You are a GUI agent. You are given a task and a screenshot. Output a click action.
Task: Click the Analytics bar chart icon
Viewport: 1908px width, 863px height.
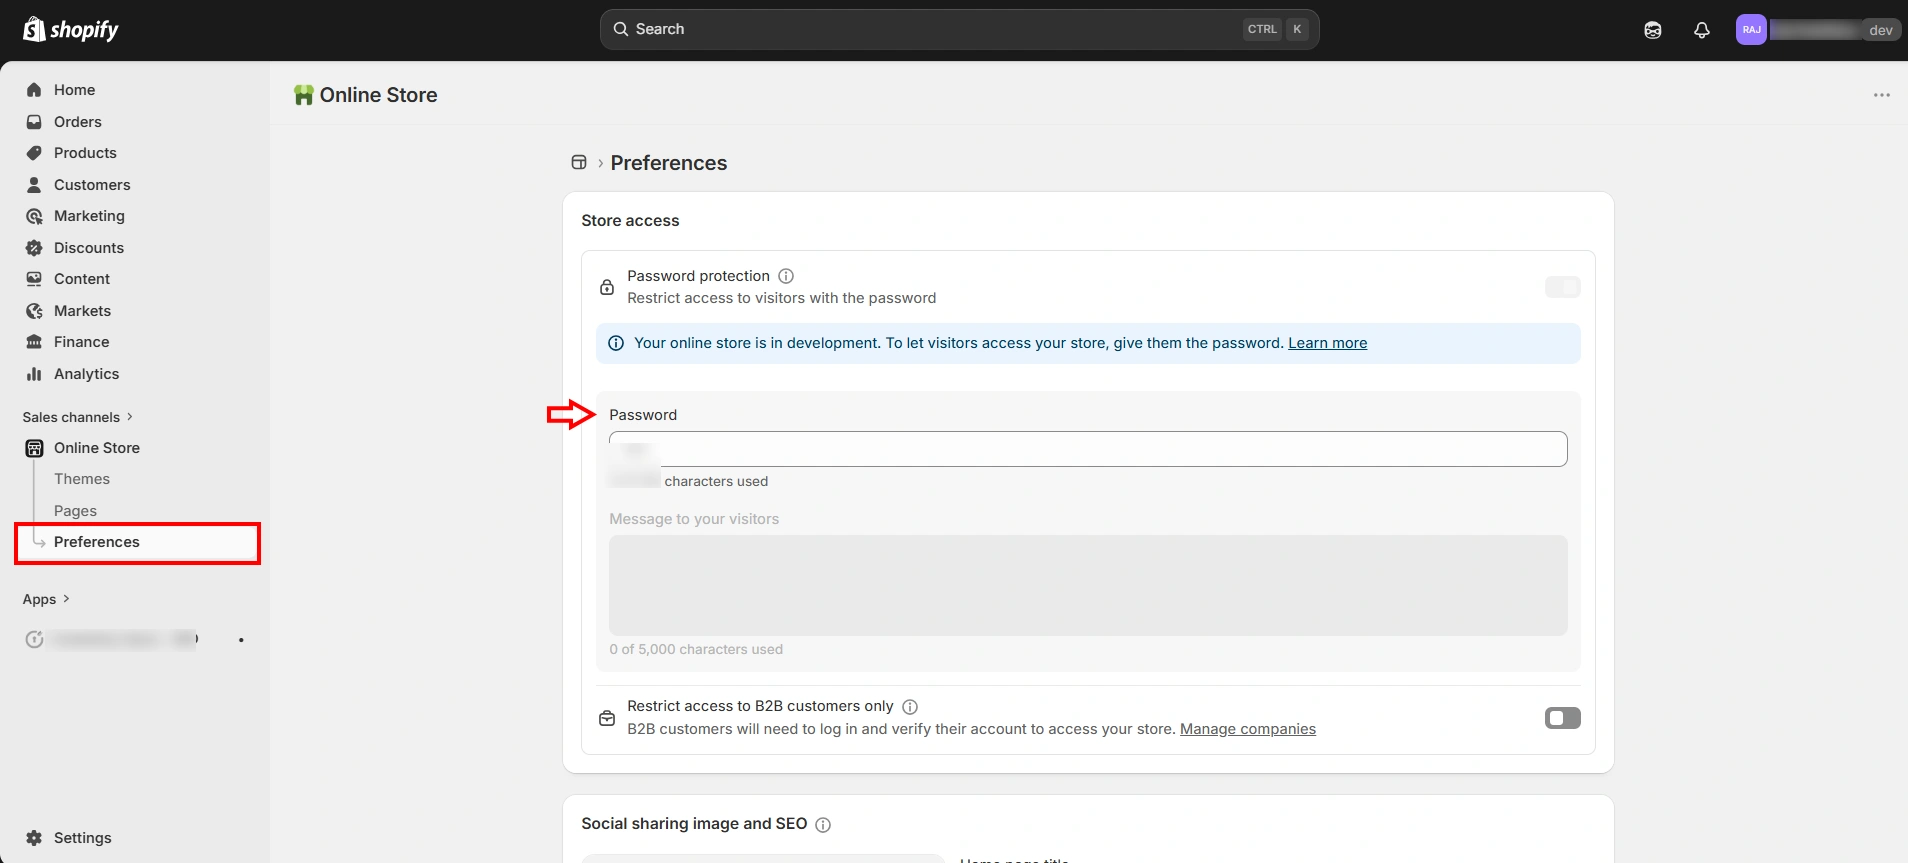click(34, 374)
